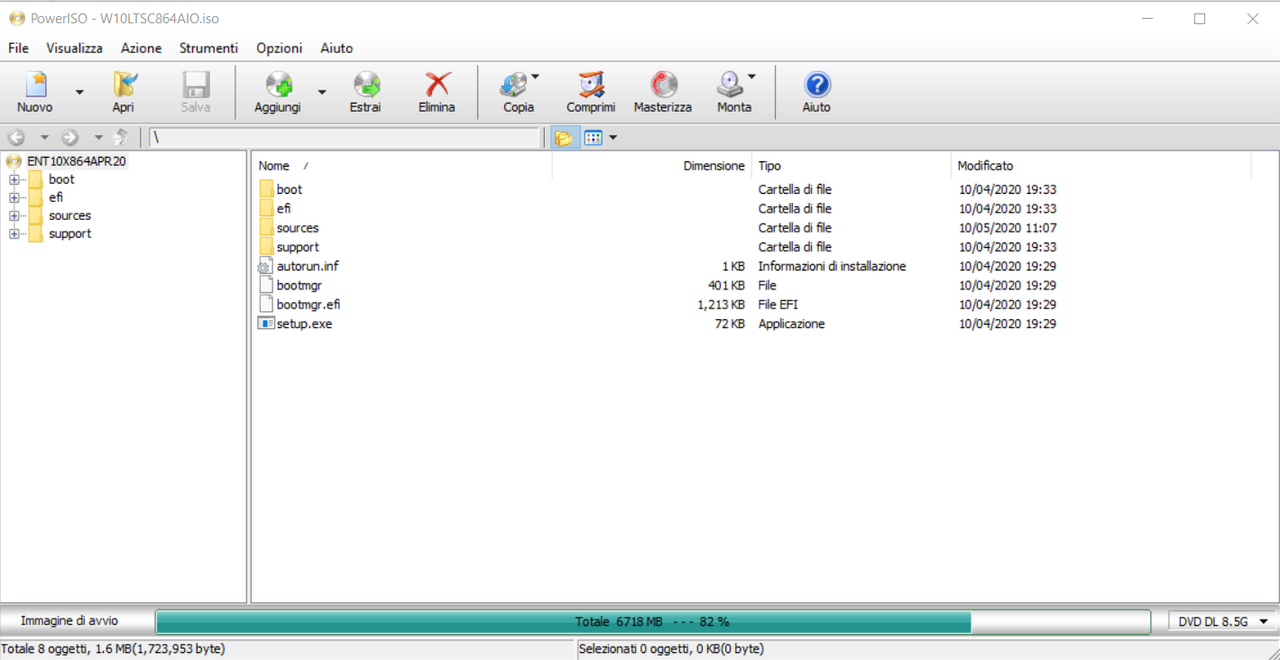1280x660 pixels.
Task: Open the Forward history dropdown arrow
Action: point(98,138)
